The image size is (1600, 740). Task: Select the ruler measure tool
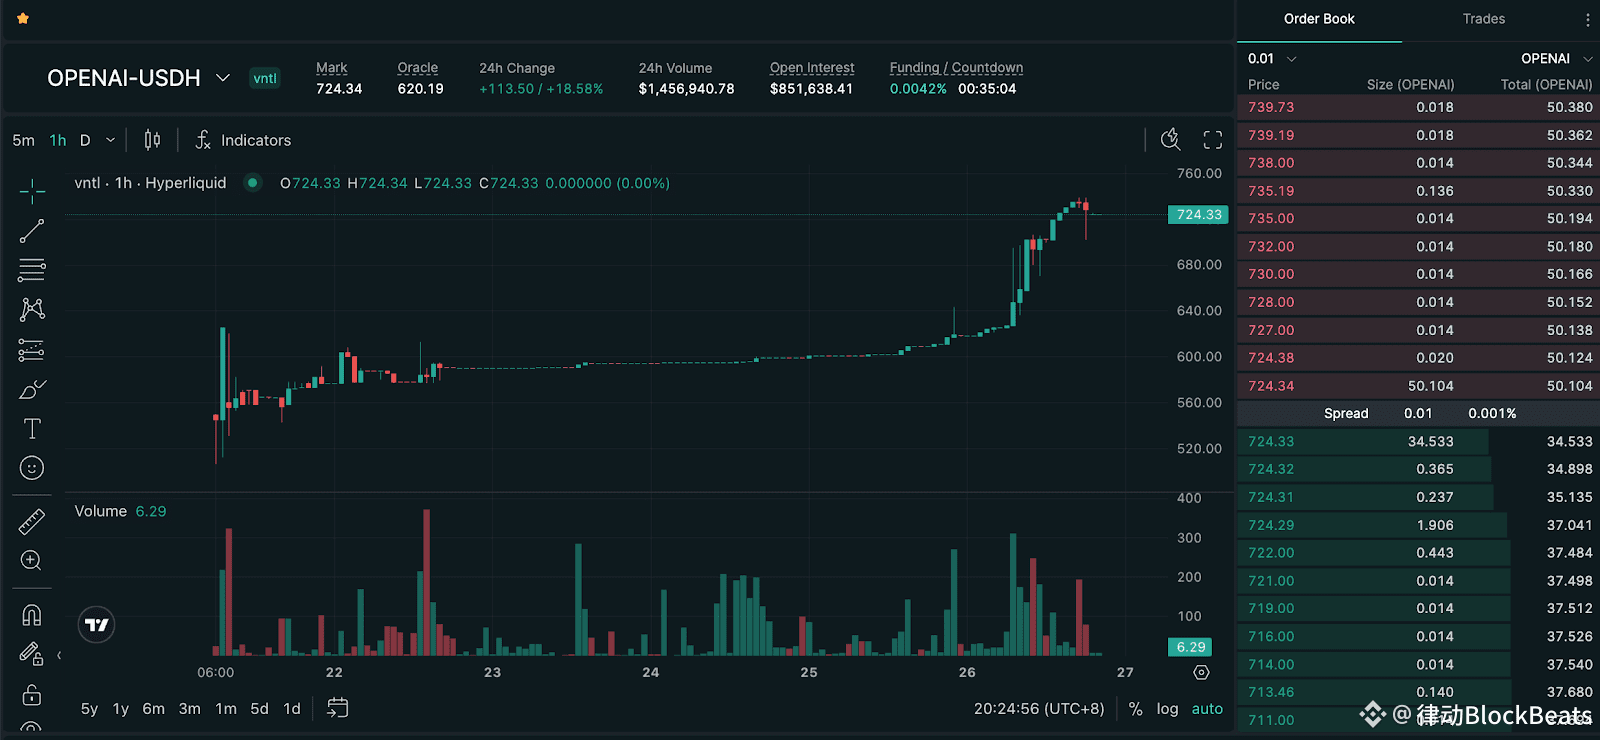[x=32, y=521]
